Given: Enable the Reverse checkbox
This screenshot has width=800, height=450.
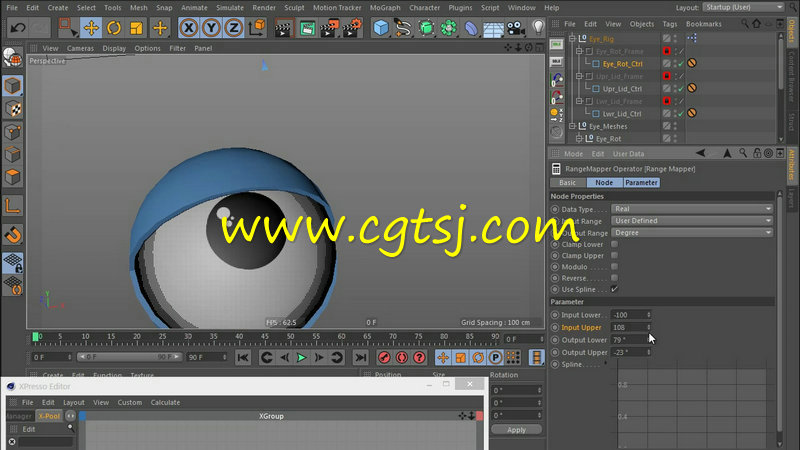Looking at the screenshot, I should point(614,278).
